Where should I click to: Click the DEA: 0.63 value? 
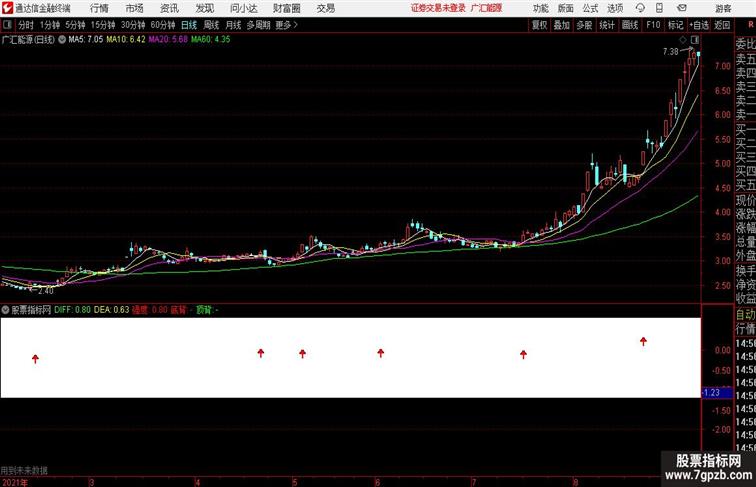coord(111,310)
